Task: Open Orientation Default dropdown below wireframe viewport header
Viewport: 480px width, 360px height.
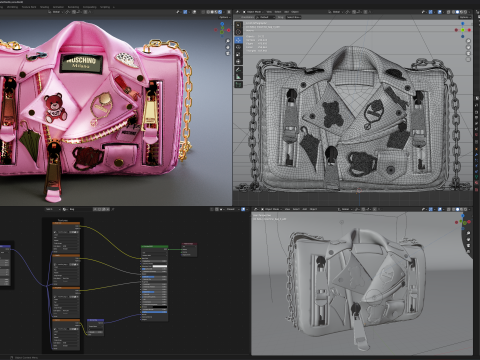Action: tap(265, 17)
